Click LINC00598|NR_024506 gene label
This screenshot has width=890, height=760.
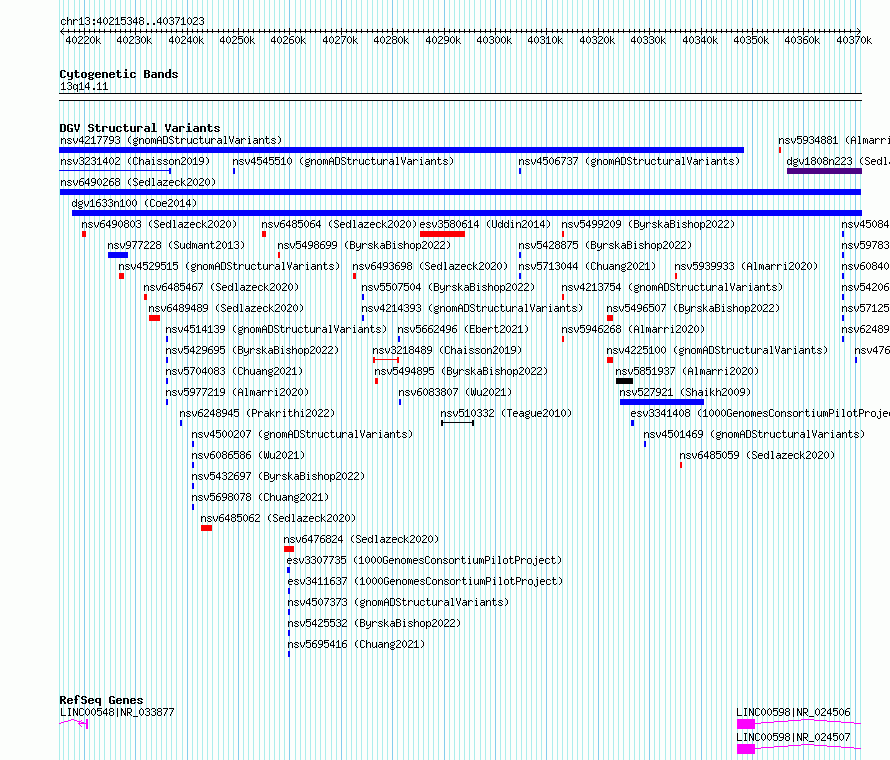coord(794,712)
